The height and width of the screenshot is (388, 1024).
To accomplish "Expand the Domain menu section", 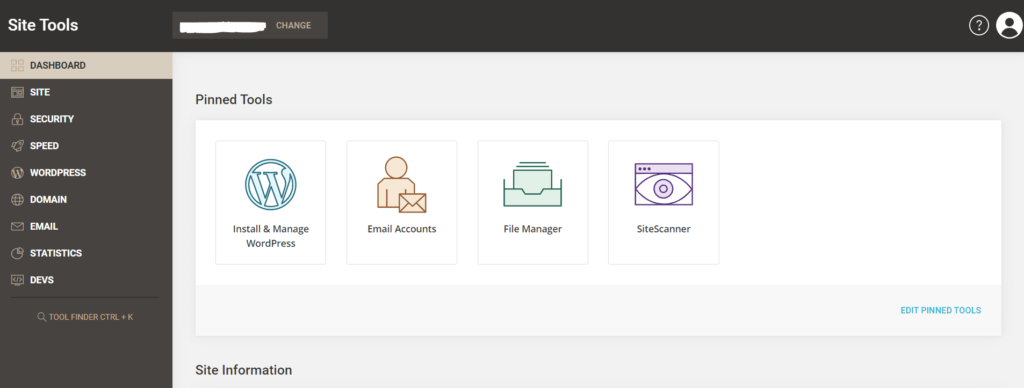I will pos(86,199).
